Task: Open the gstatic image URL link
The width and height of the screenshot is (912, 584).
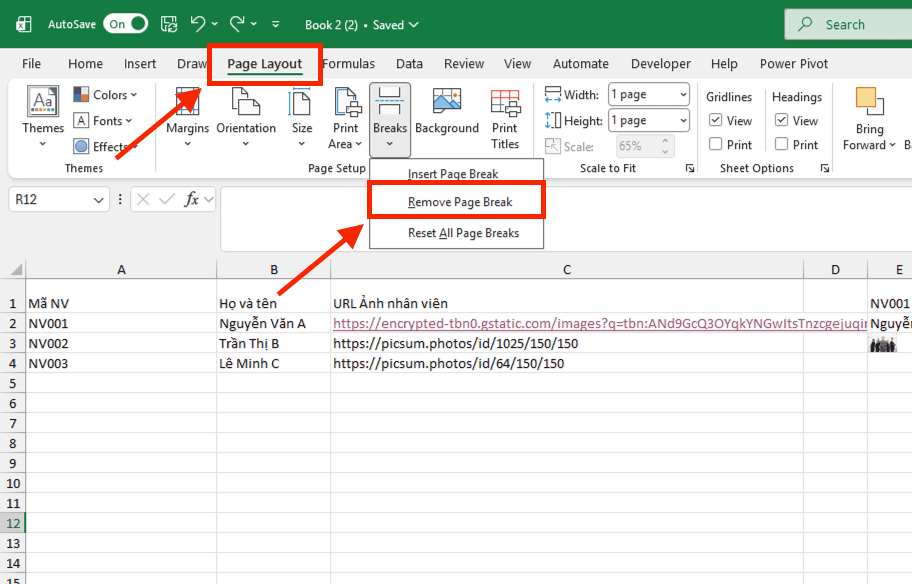Action: point(599,323)
